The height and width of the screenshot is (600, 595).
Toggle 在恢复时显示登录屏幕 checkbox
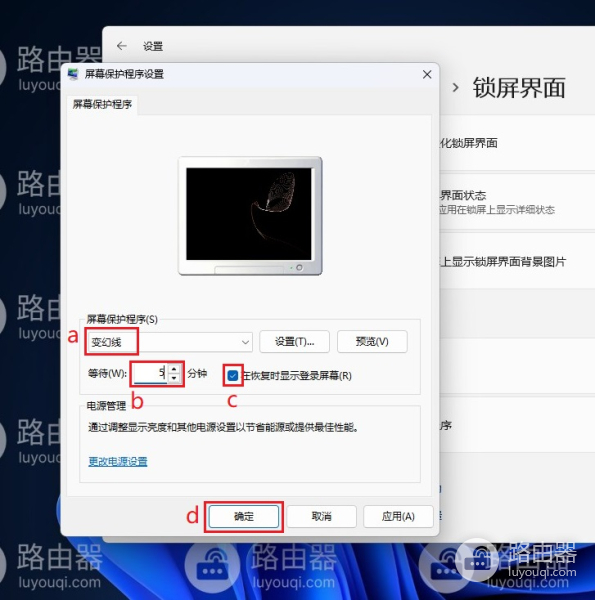[232, 375]
